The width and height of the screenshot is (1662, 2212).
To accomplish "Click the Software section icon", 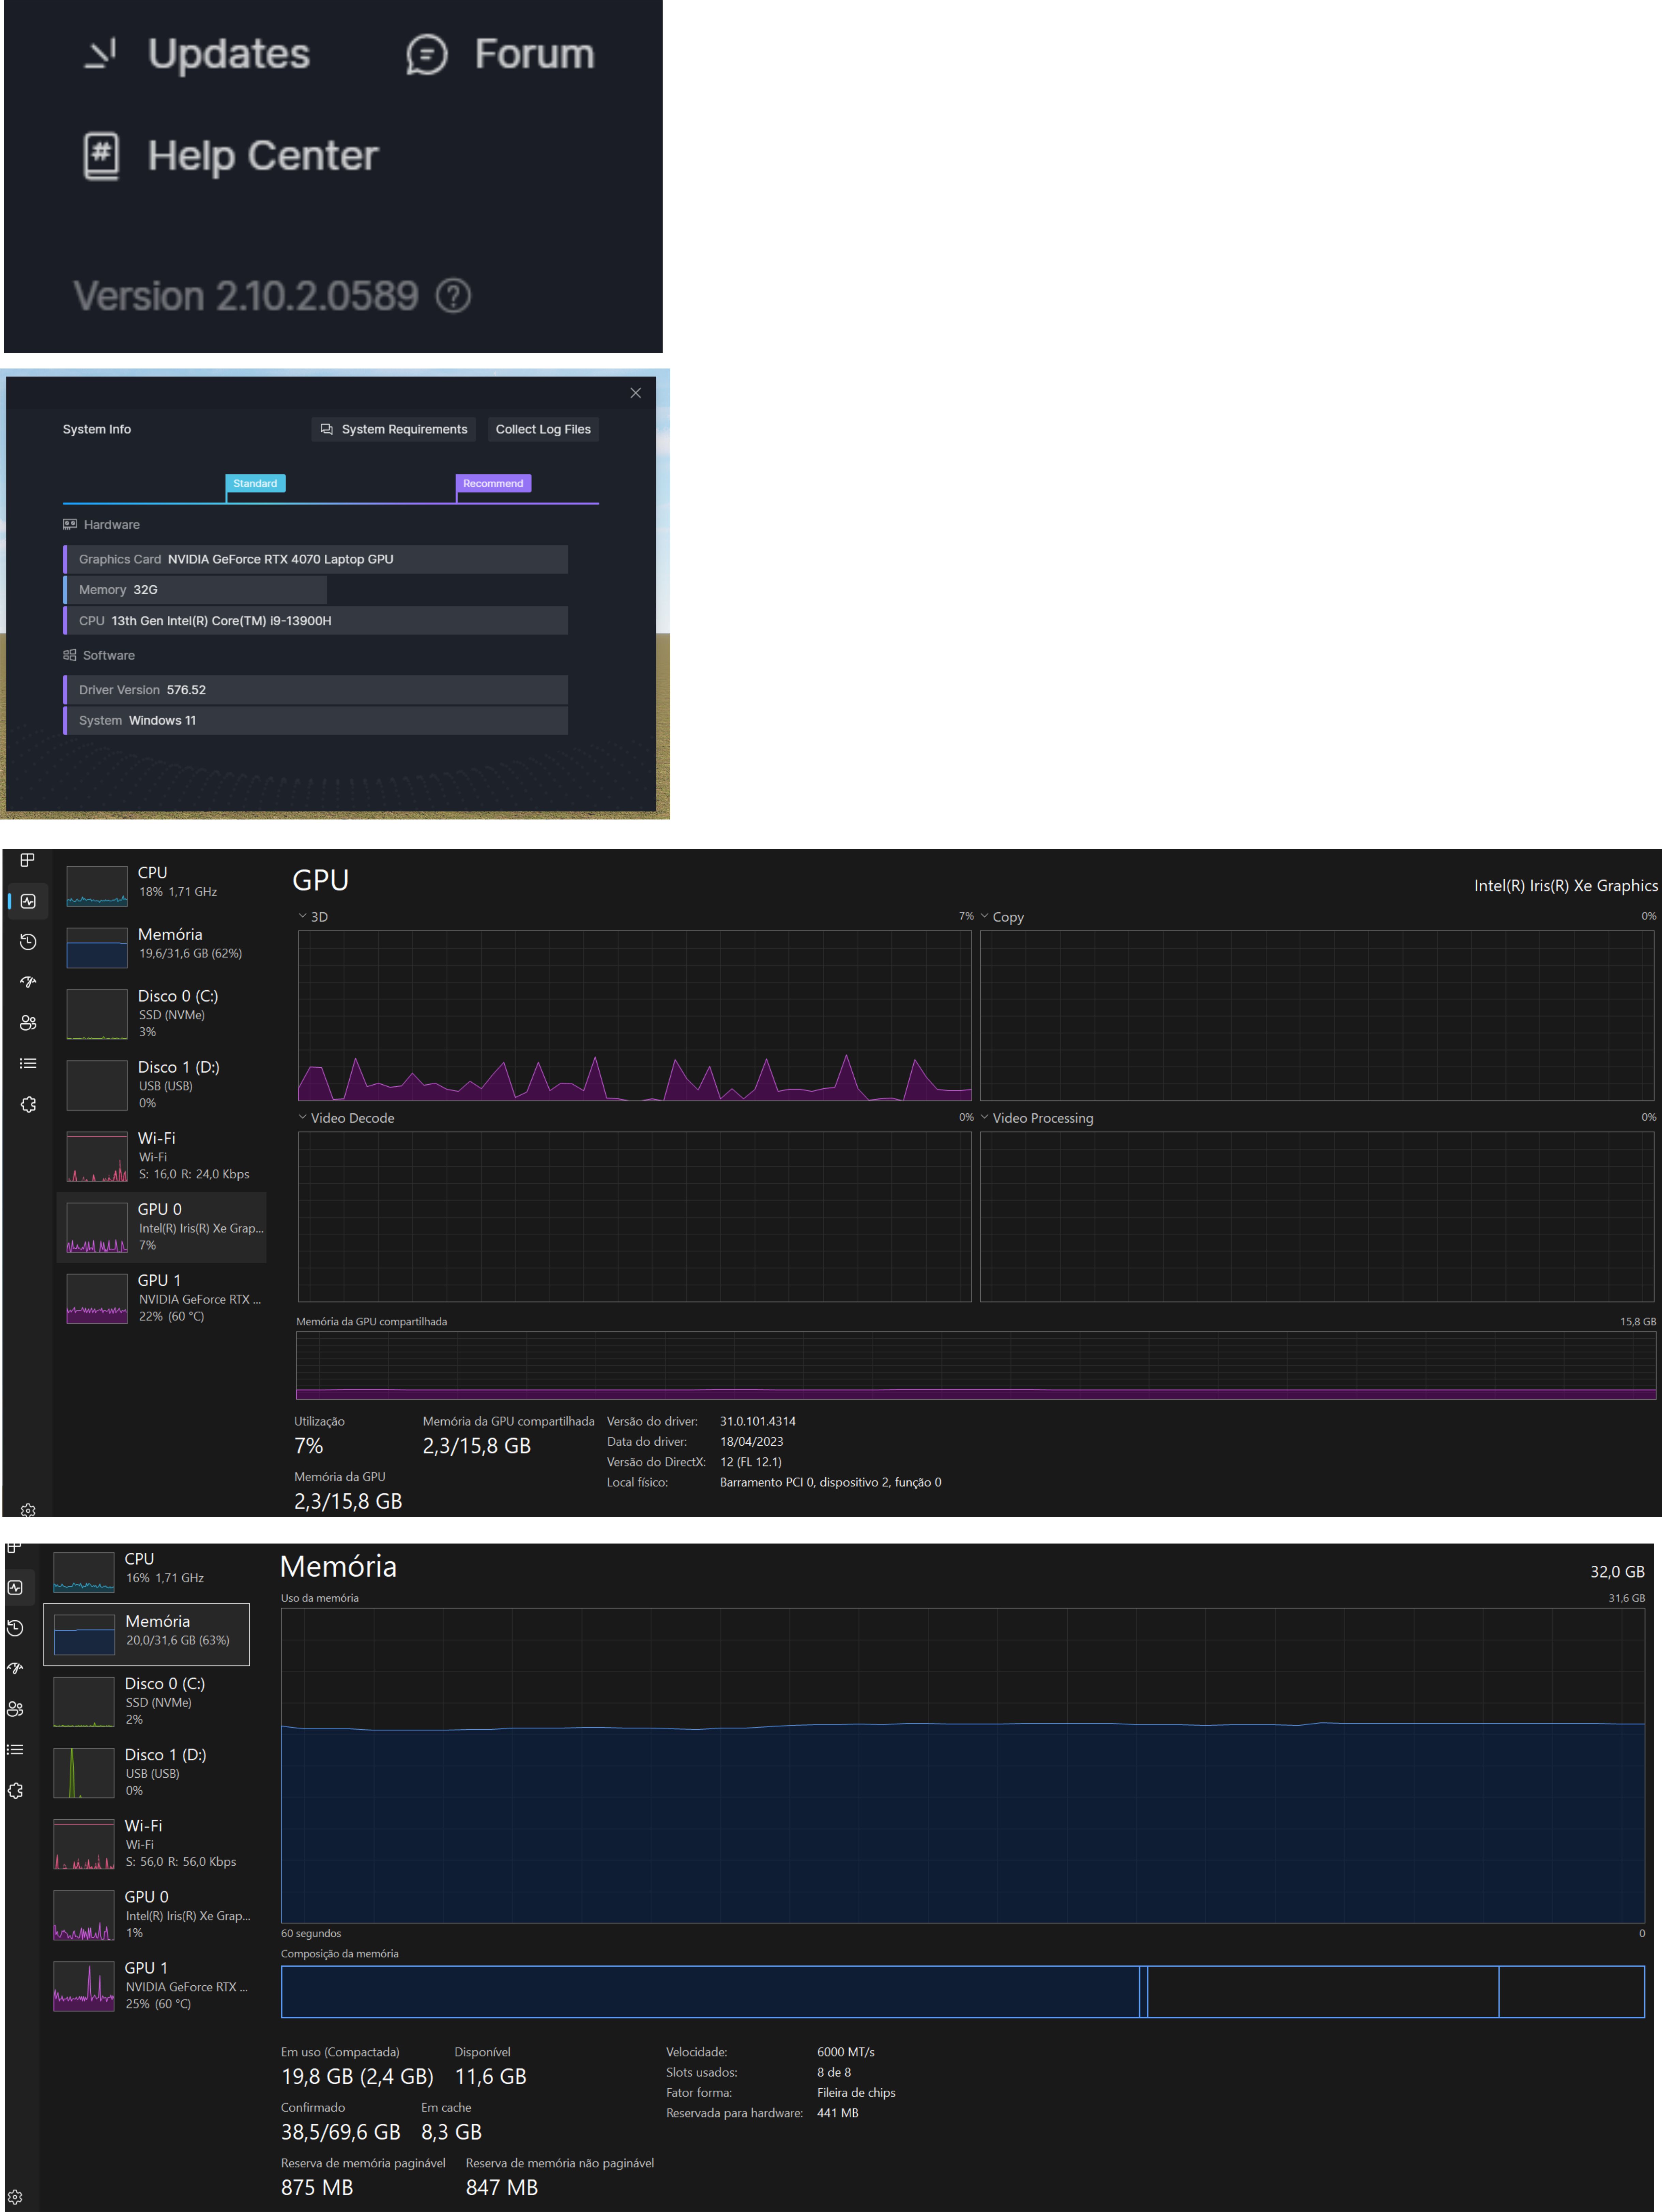I will [70, 655].
